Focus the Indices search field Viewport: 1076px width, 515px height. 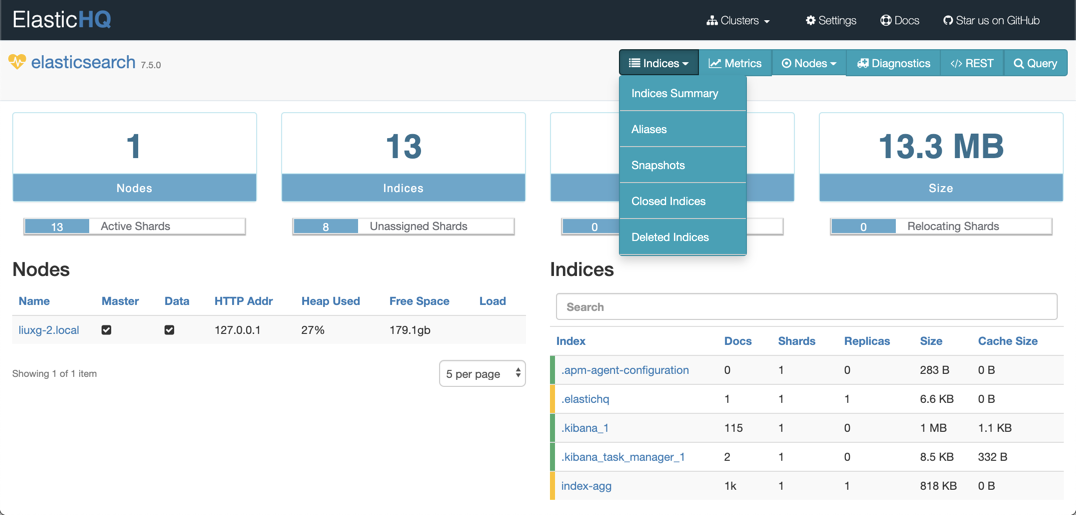(x=806, y=307)
